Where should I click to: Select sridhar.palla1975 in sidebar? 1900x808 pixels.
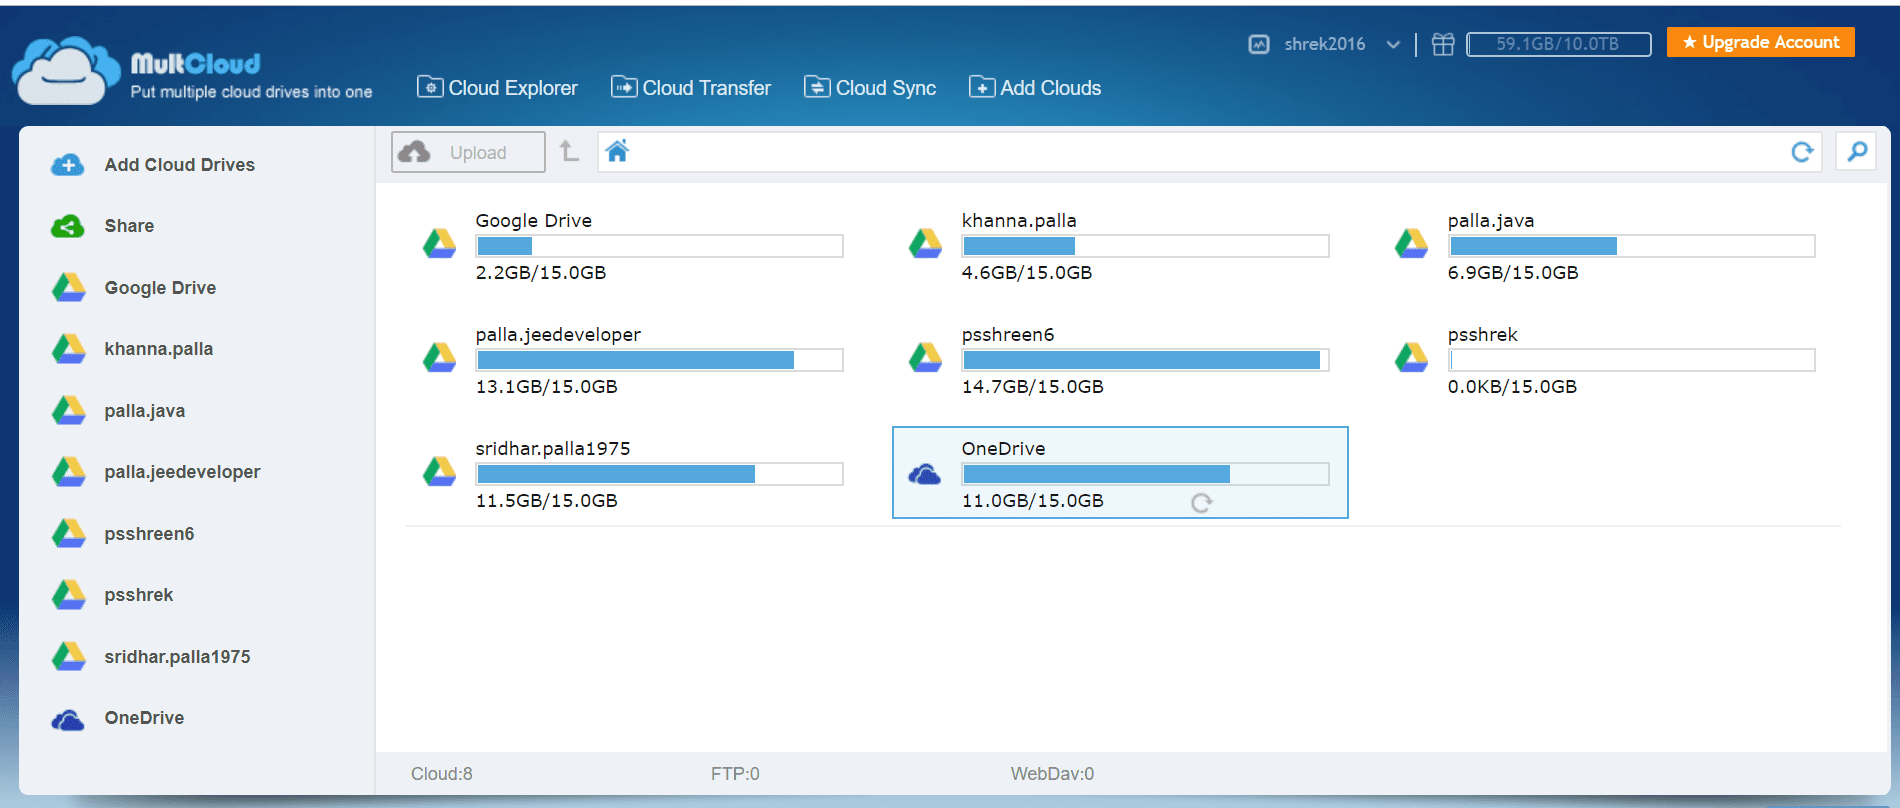click(177, 657)
